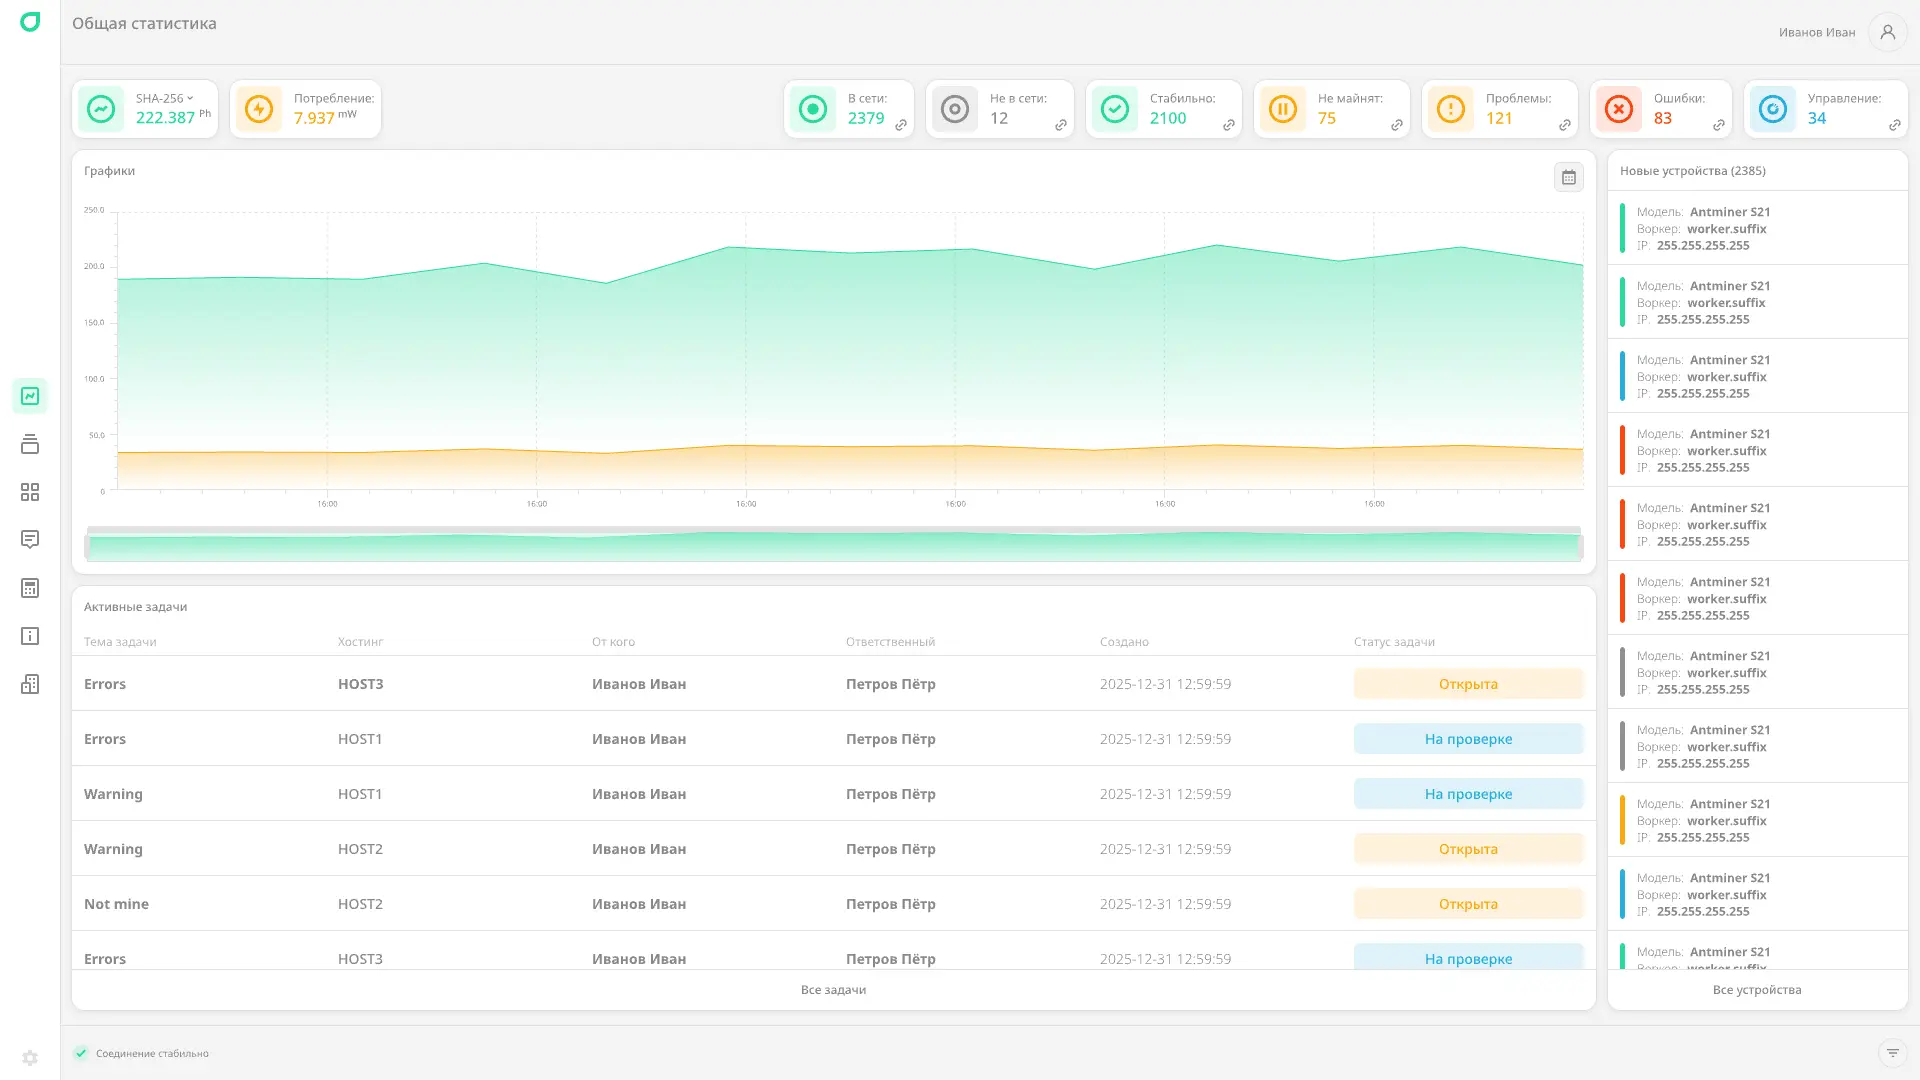Screen dimensions: 1920x1080
Task: Open the calendar picker above the chart
Action: click(1568, 177)
